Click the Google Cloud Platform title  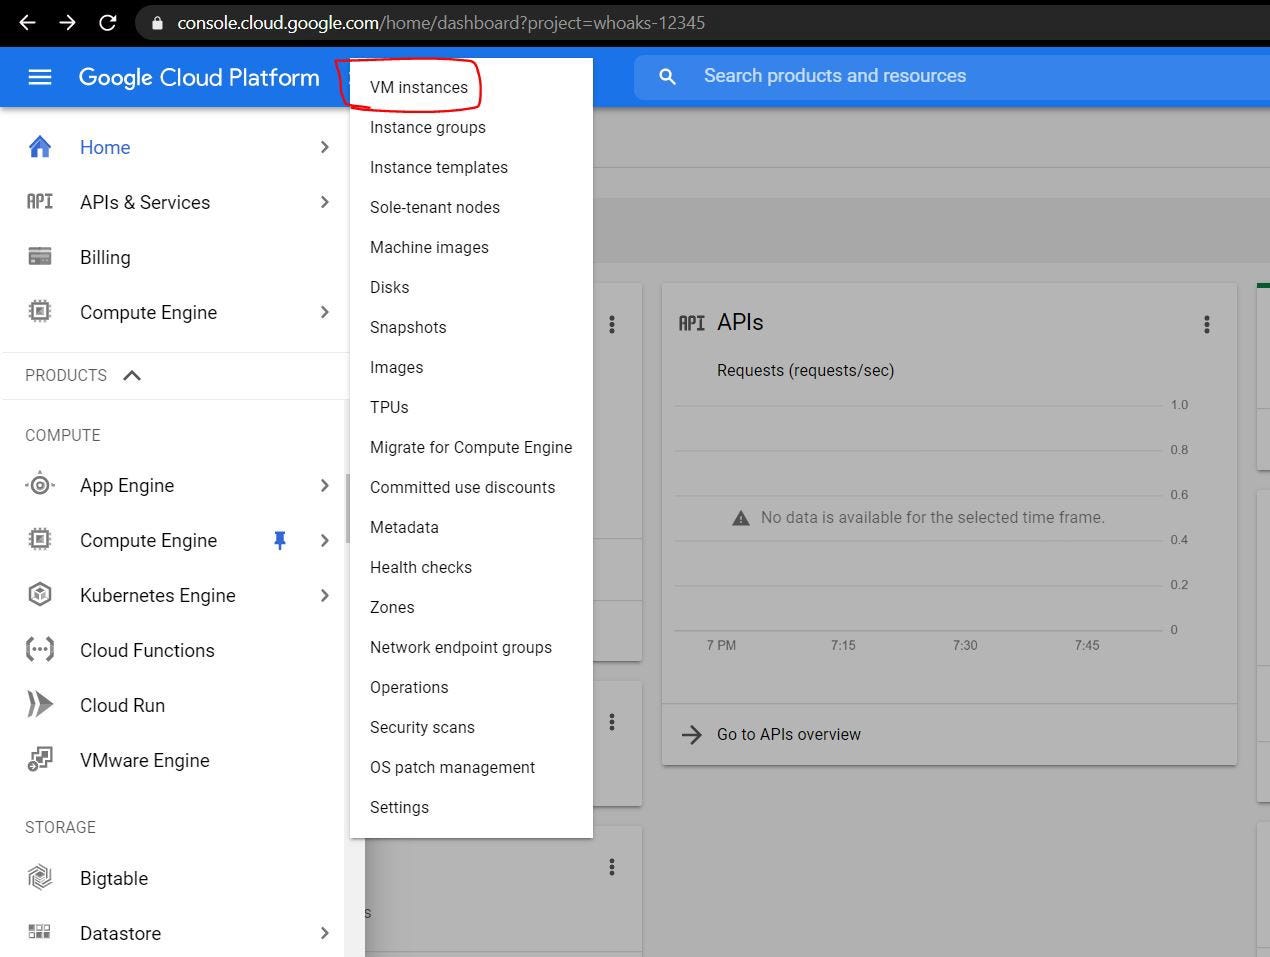pos(199,77)
